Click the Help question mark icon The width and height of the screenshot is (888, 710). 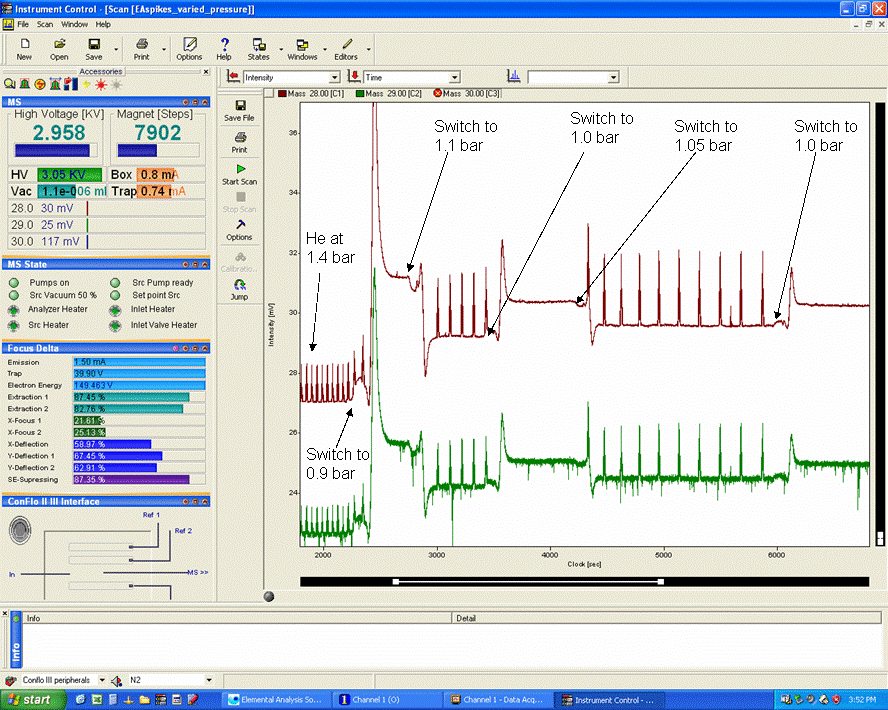tap(224, 44)
